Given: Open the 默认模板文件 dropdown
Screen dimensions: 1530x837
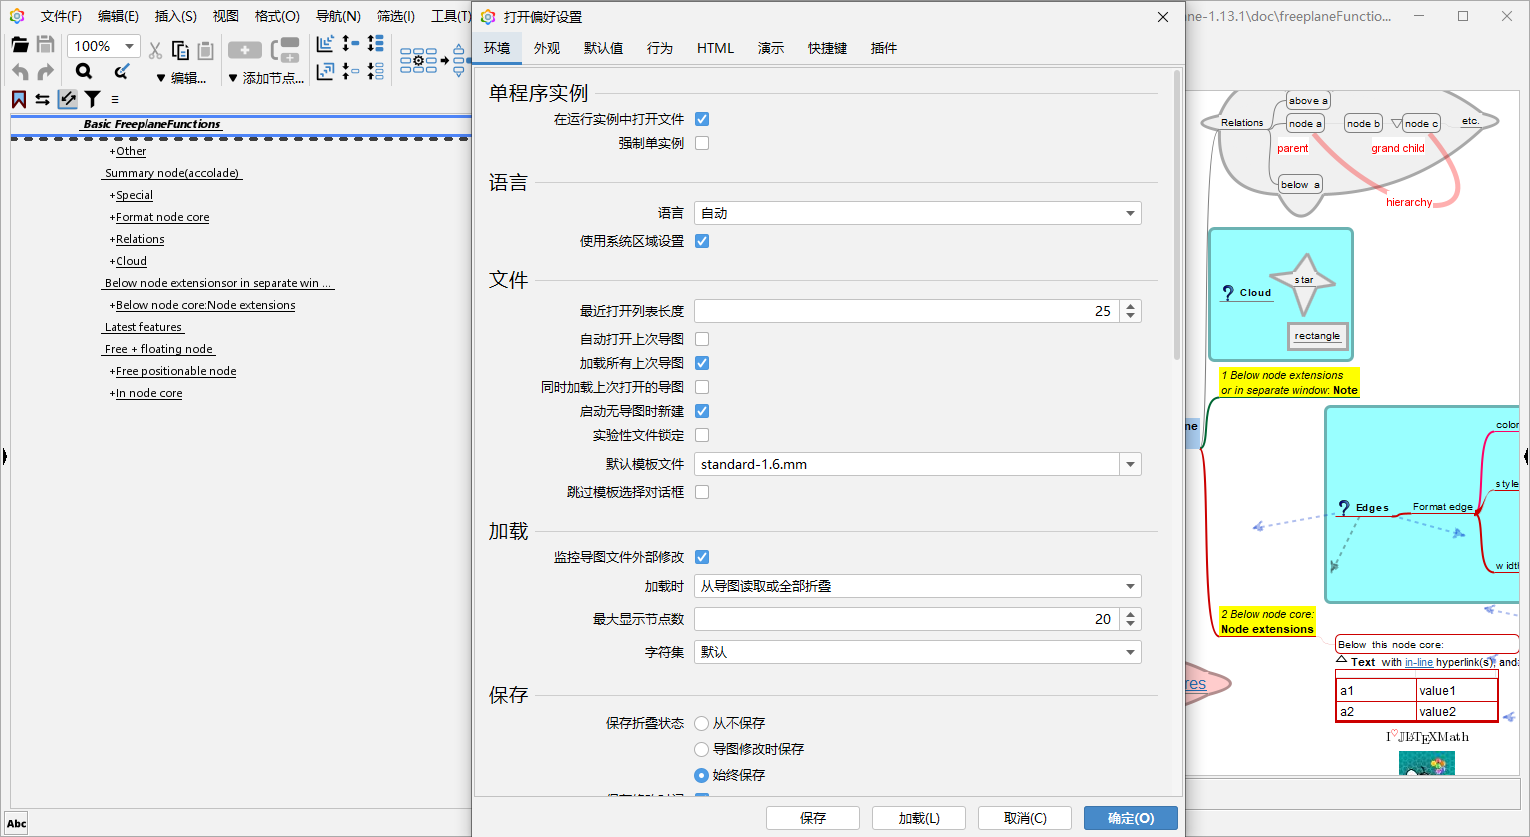Looking at the screenshot, I should [916, 463].
